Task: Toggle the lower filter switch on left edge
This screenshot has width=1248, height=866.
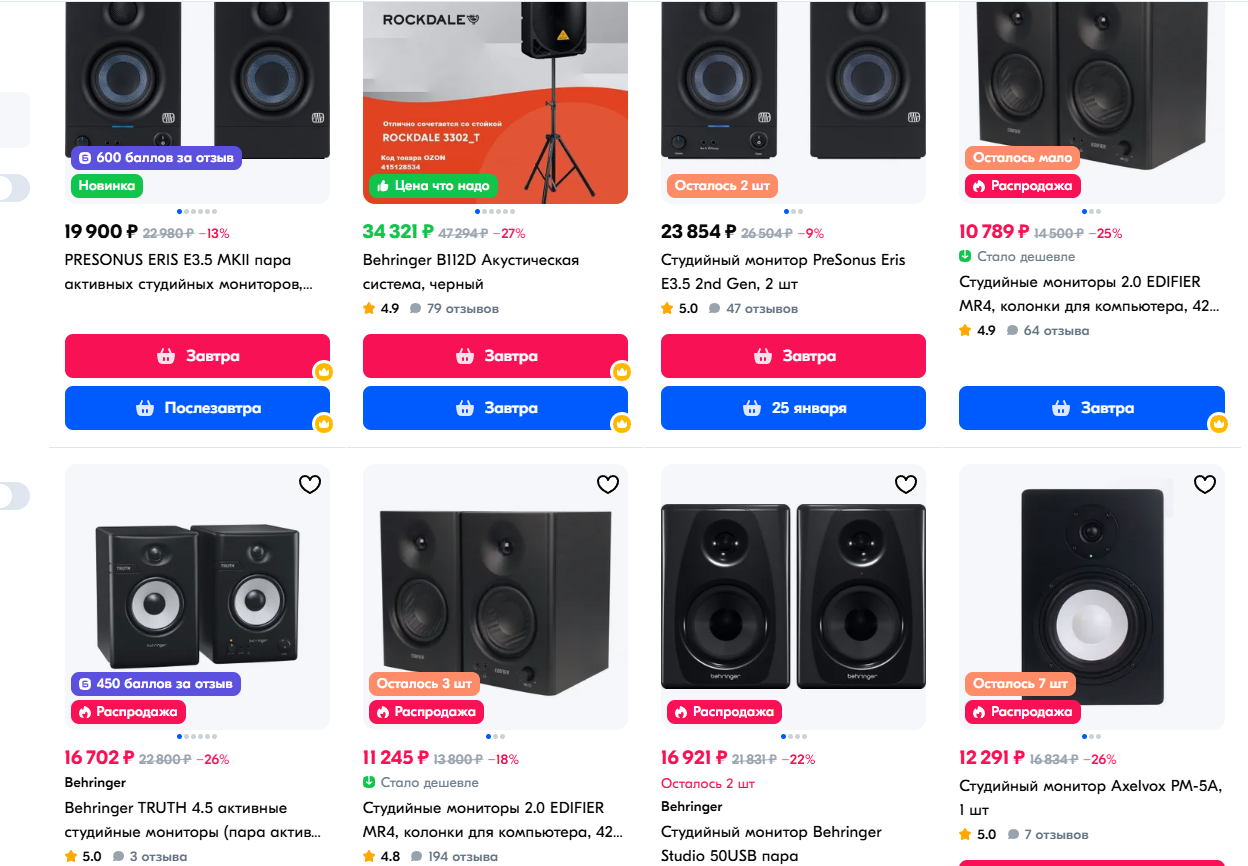Action: [14, 496]
